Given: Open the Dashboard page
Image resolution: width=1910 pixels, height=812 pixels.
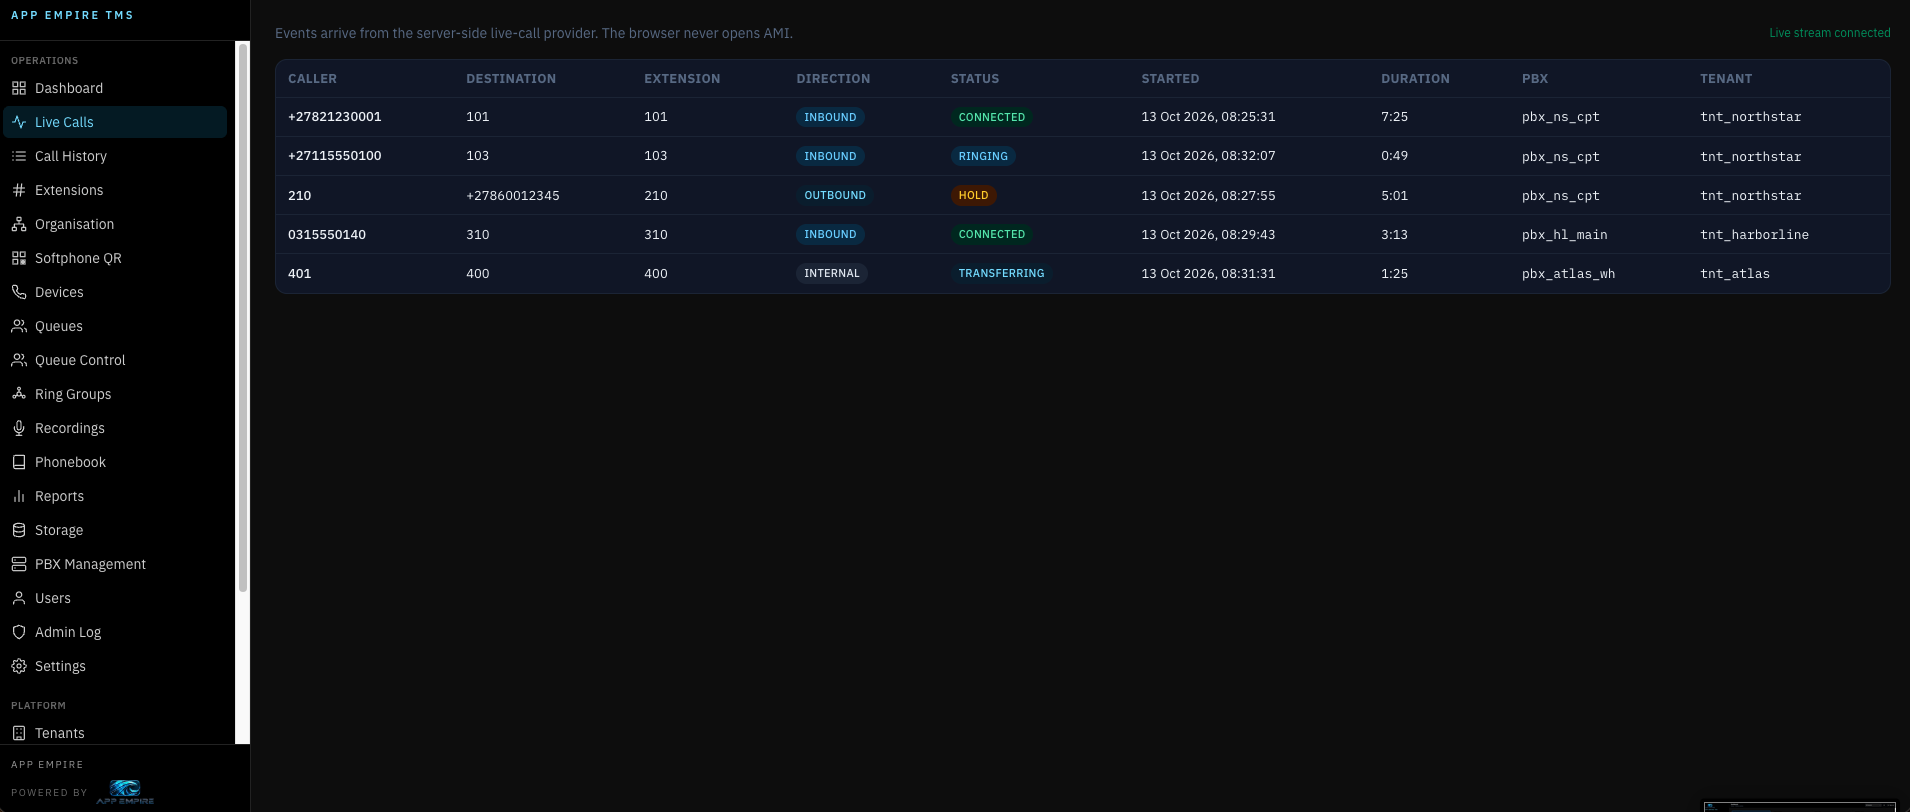Looking at the screenshot, I should coord(115,88).
